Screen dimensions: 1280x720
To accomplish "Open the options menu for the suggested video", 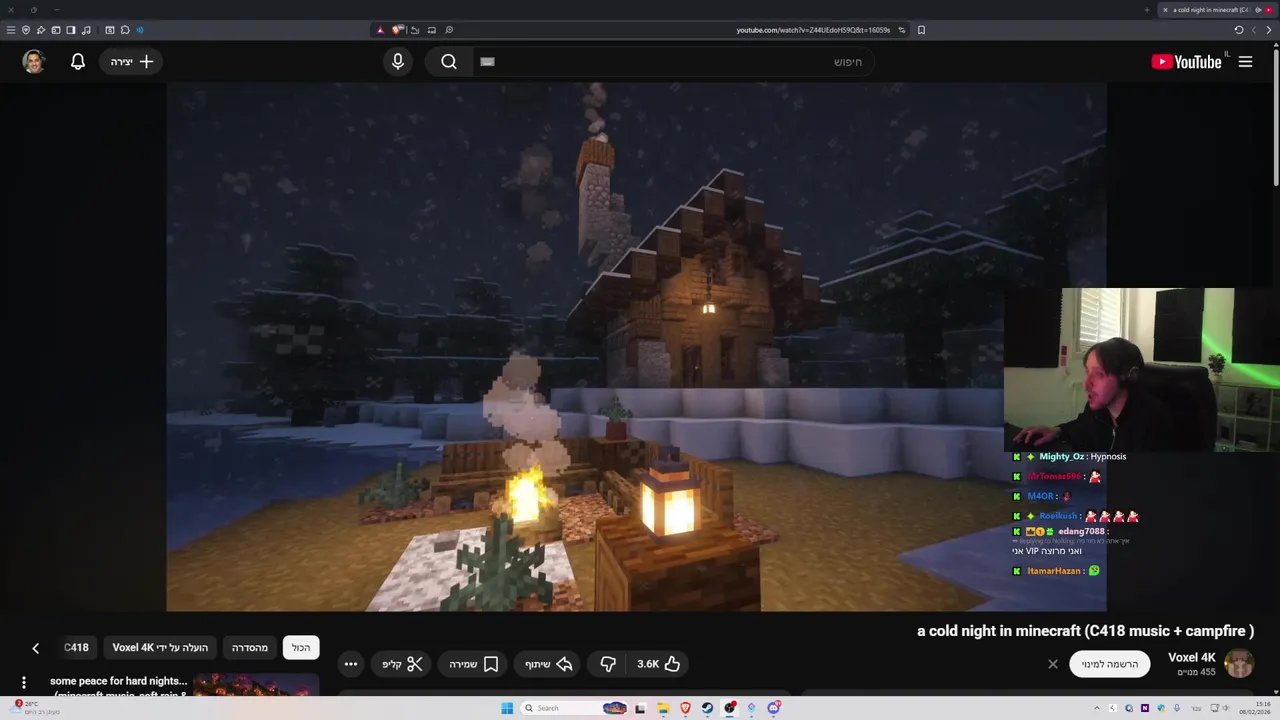I will click(x=24, y=683).
